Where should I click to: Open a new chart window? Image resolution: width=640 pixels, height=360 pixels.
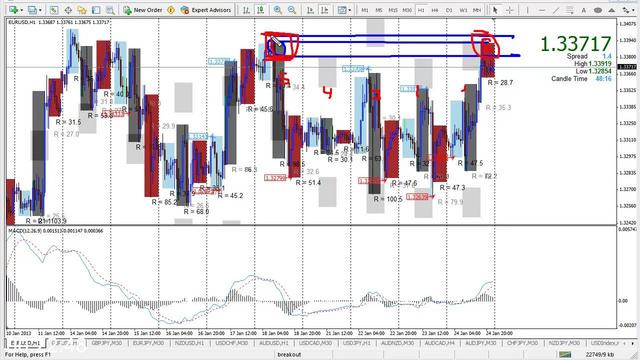pos(13,10)
